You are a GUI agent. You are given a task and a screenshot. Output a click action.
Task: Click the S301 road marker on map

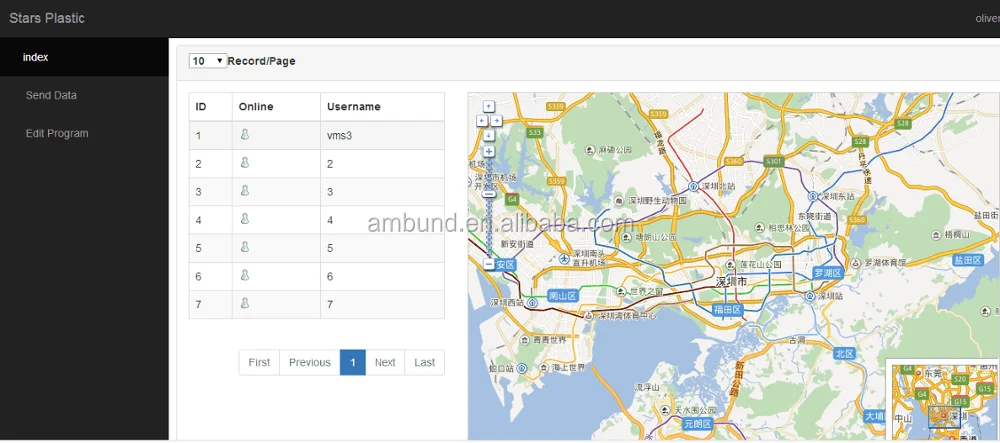click(x=773, y=162)
